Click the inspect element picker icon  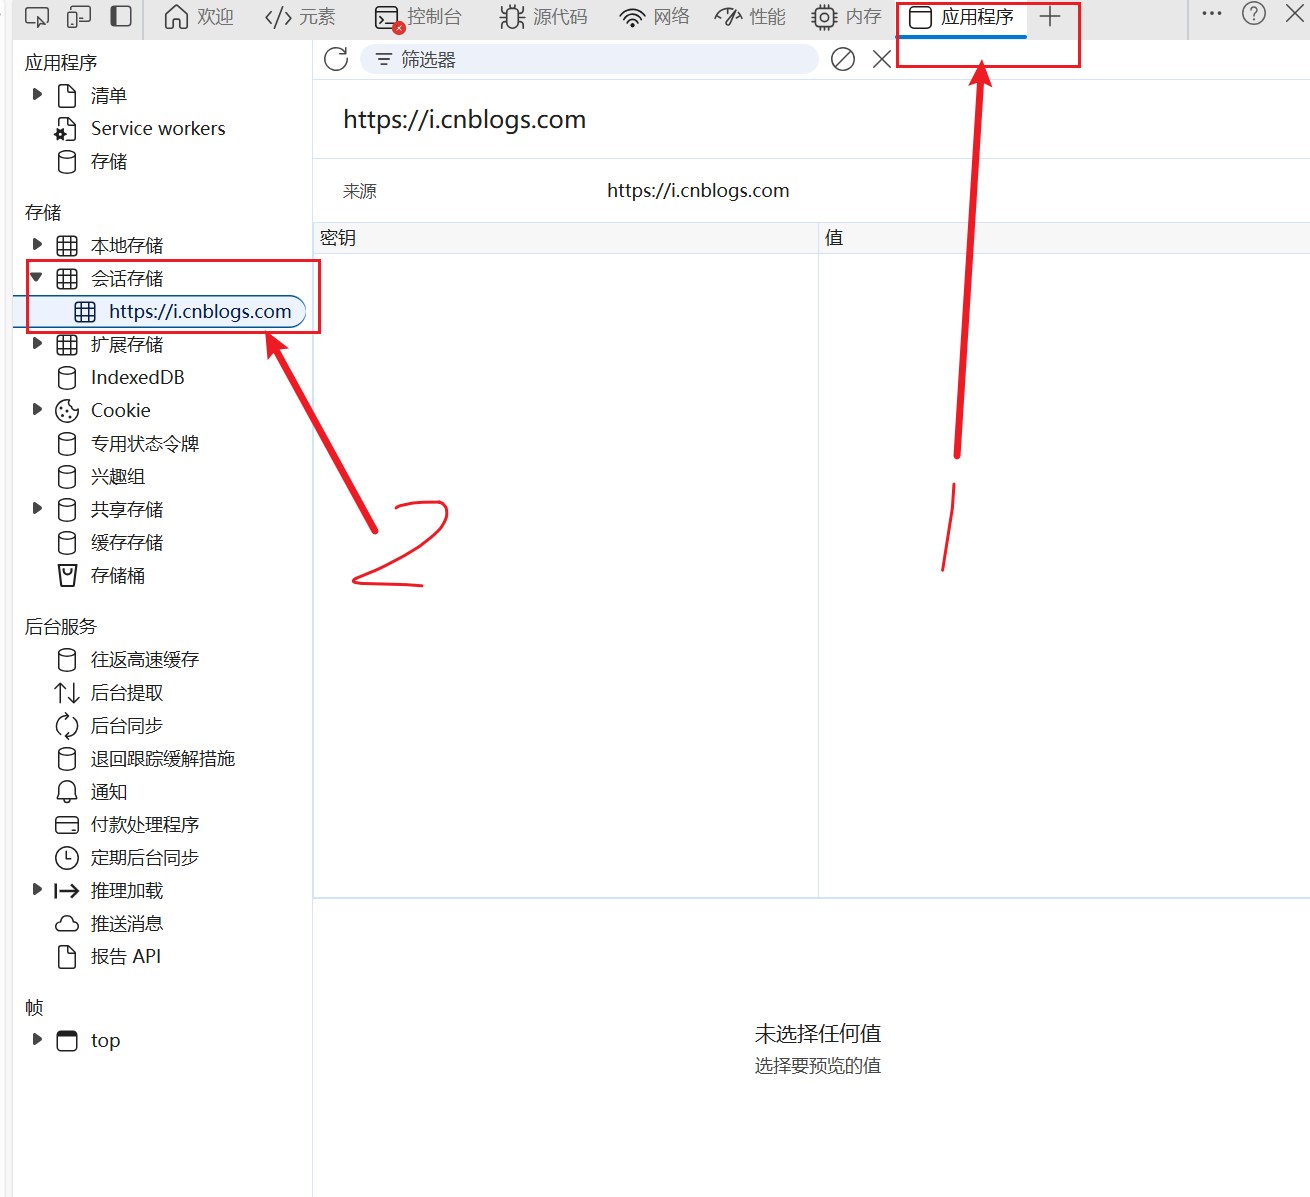click(x=37, y=17)
